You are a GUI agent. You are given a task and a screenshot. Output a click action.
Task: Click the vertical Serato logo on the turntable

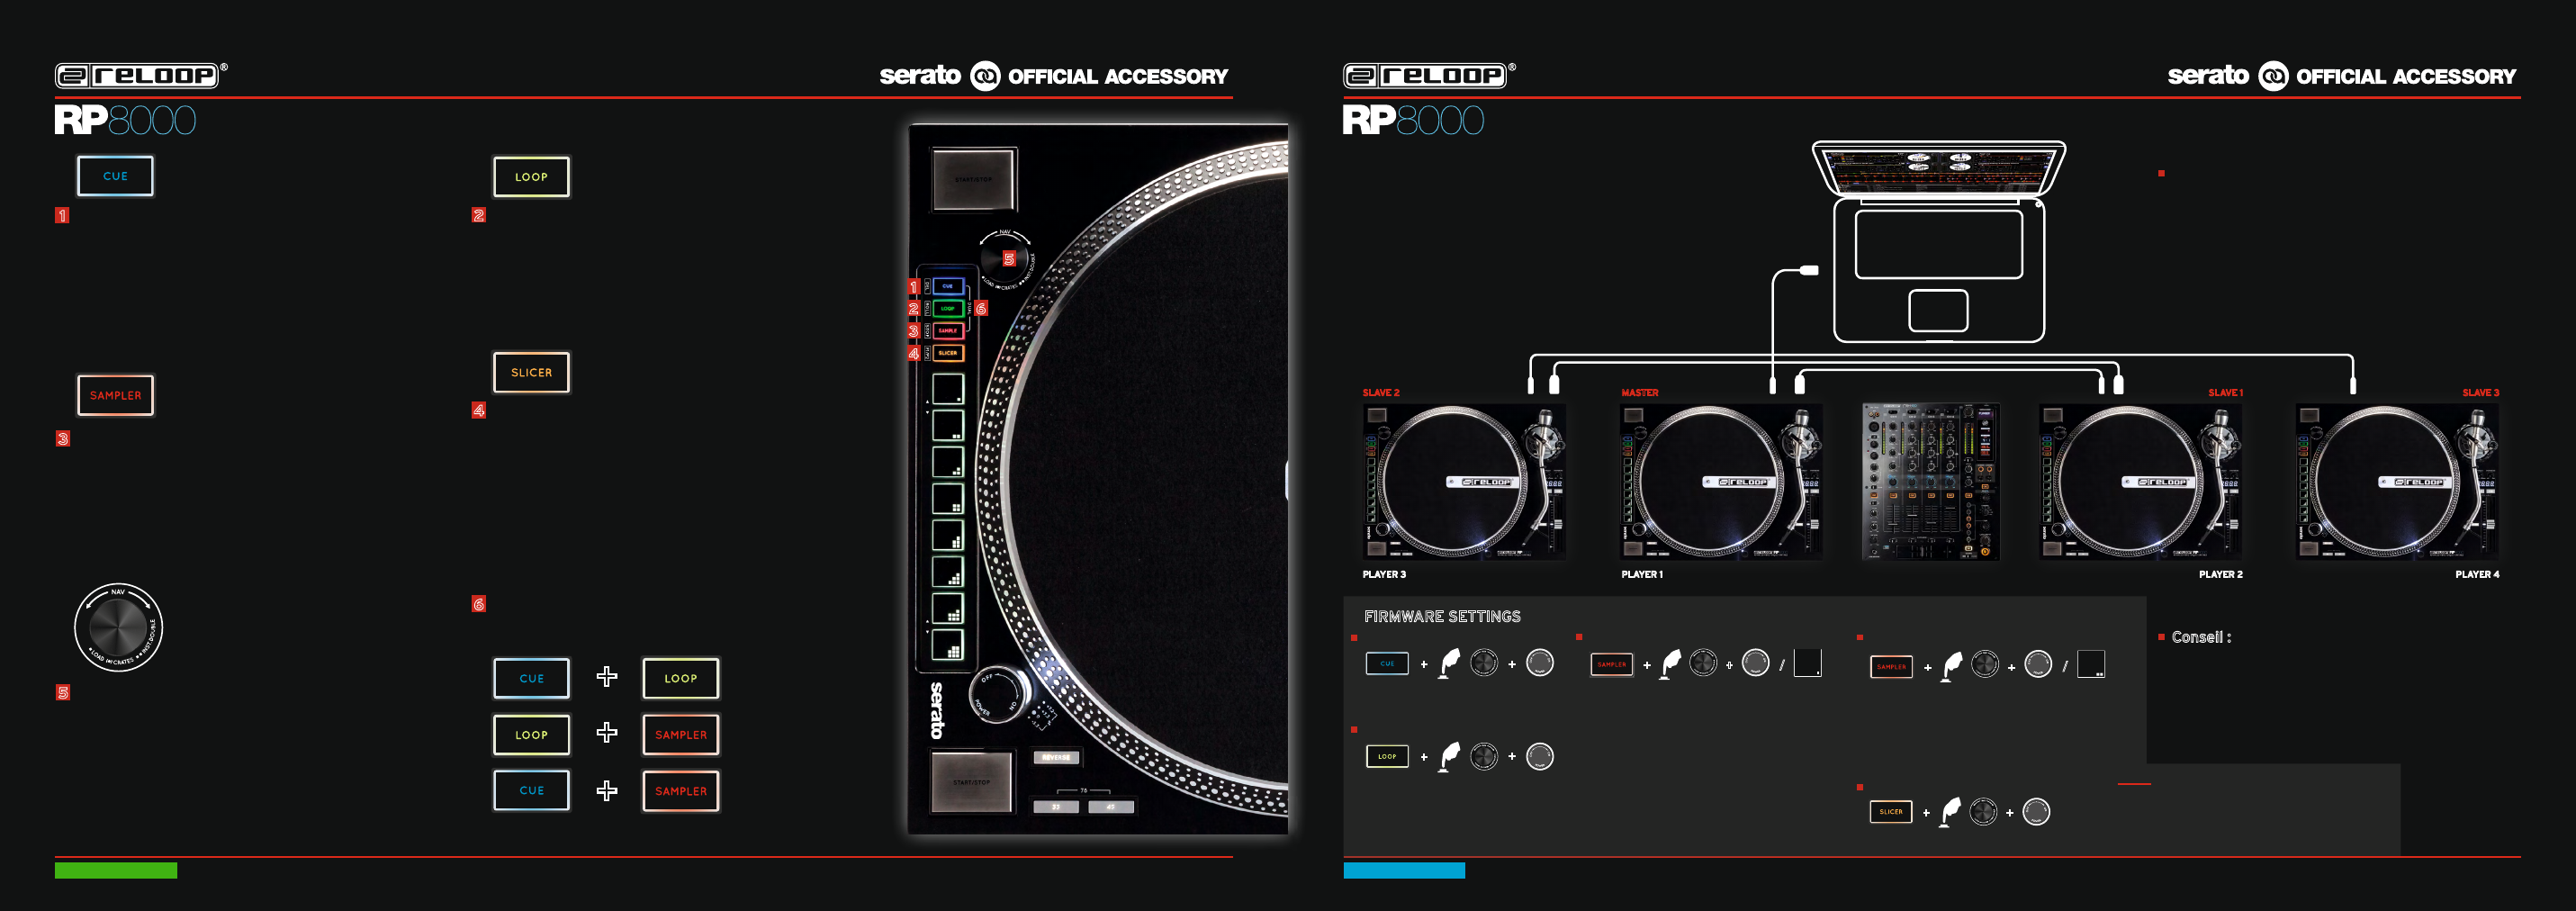click(937, 710)
